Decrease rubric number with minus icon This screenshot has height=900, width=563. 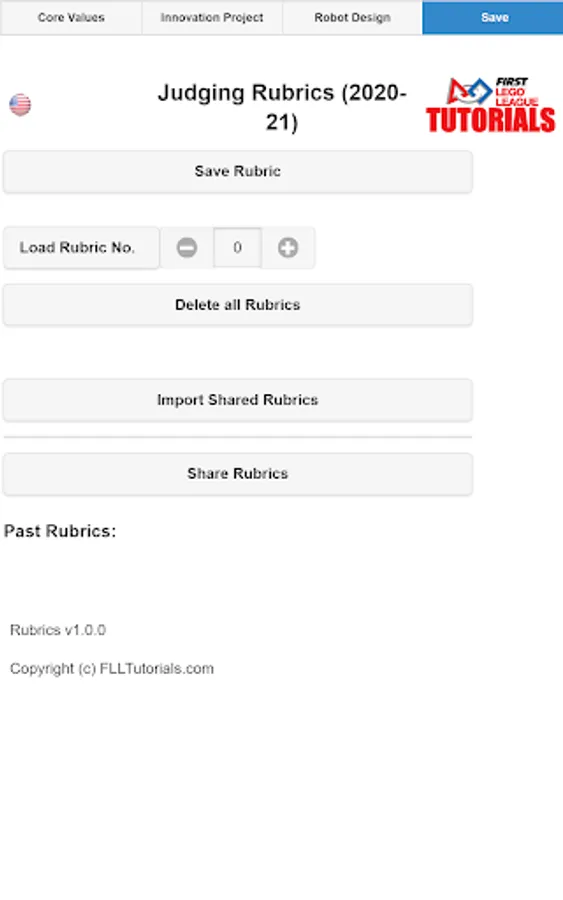[187, 247]
